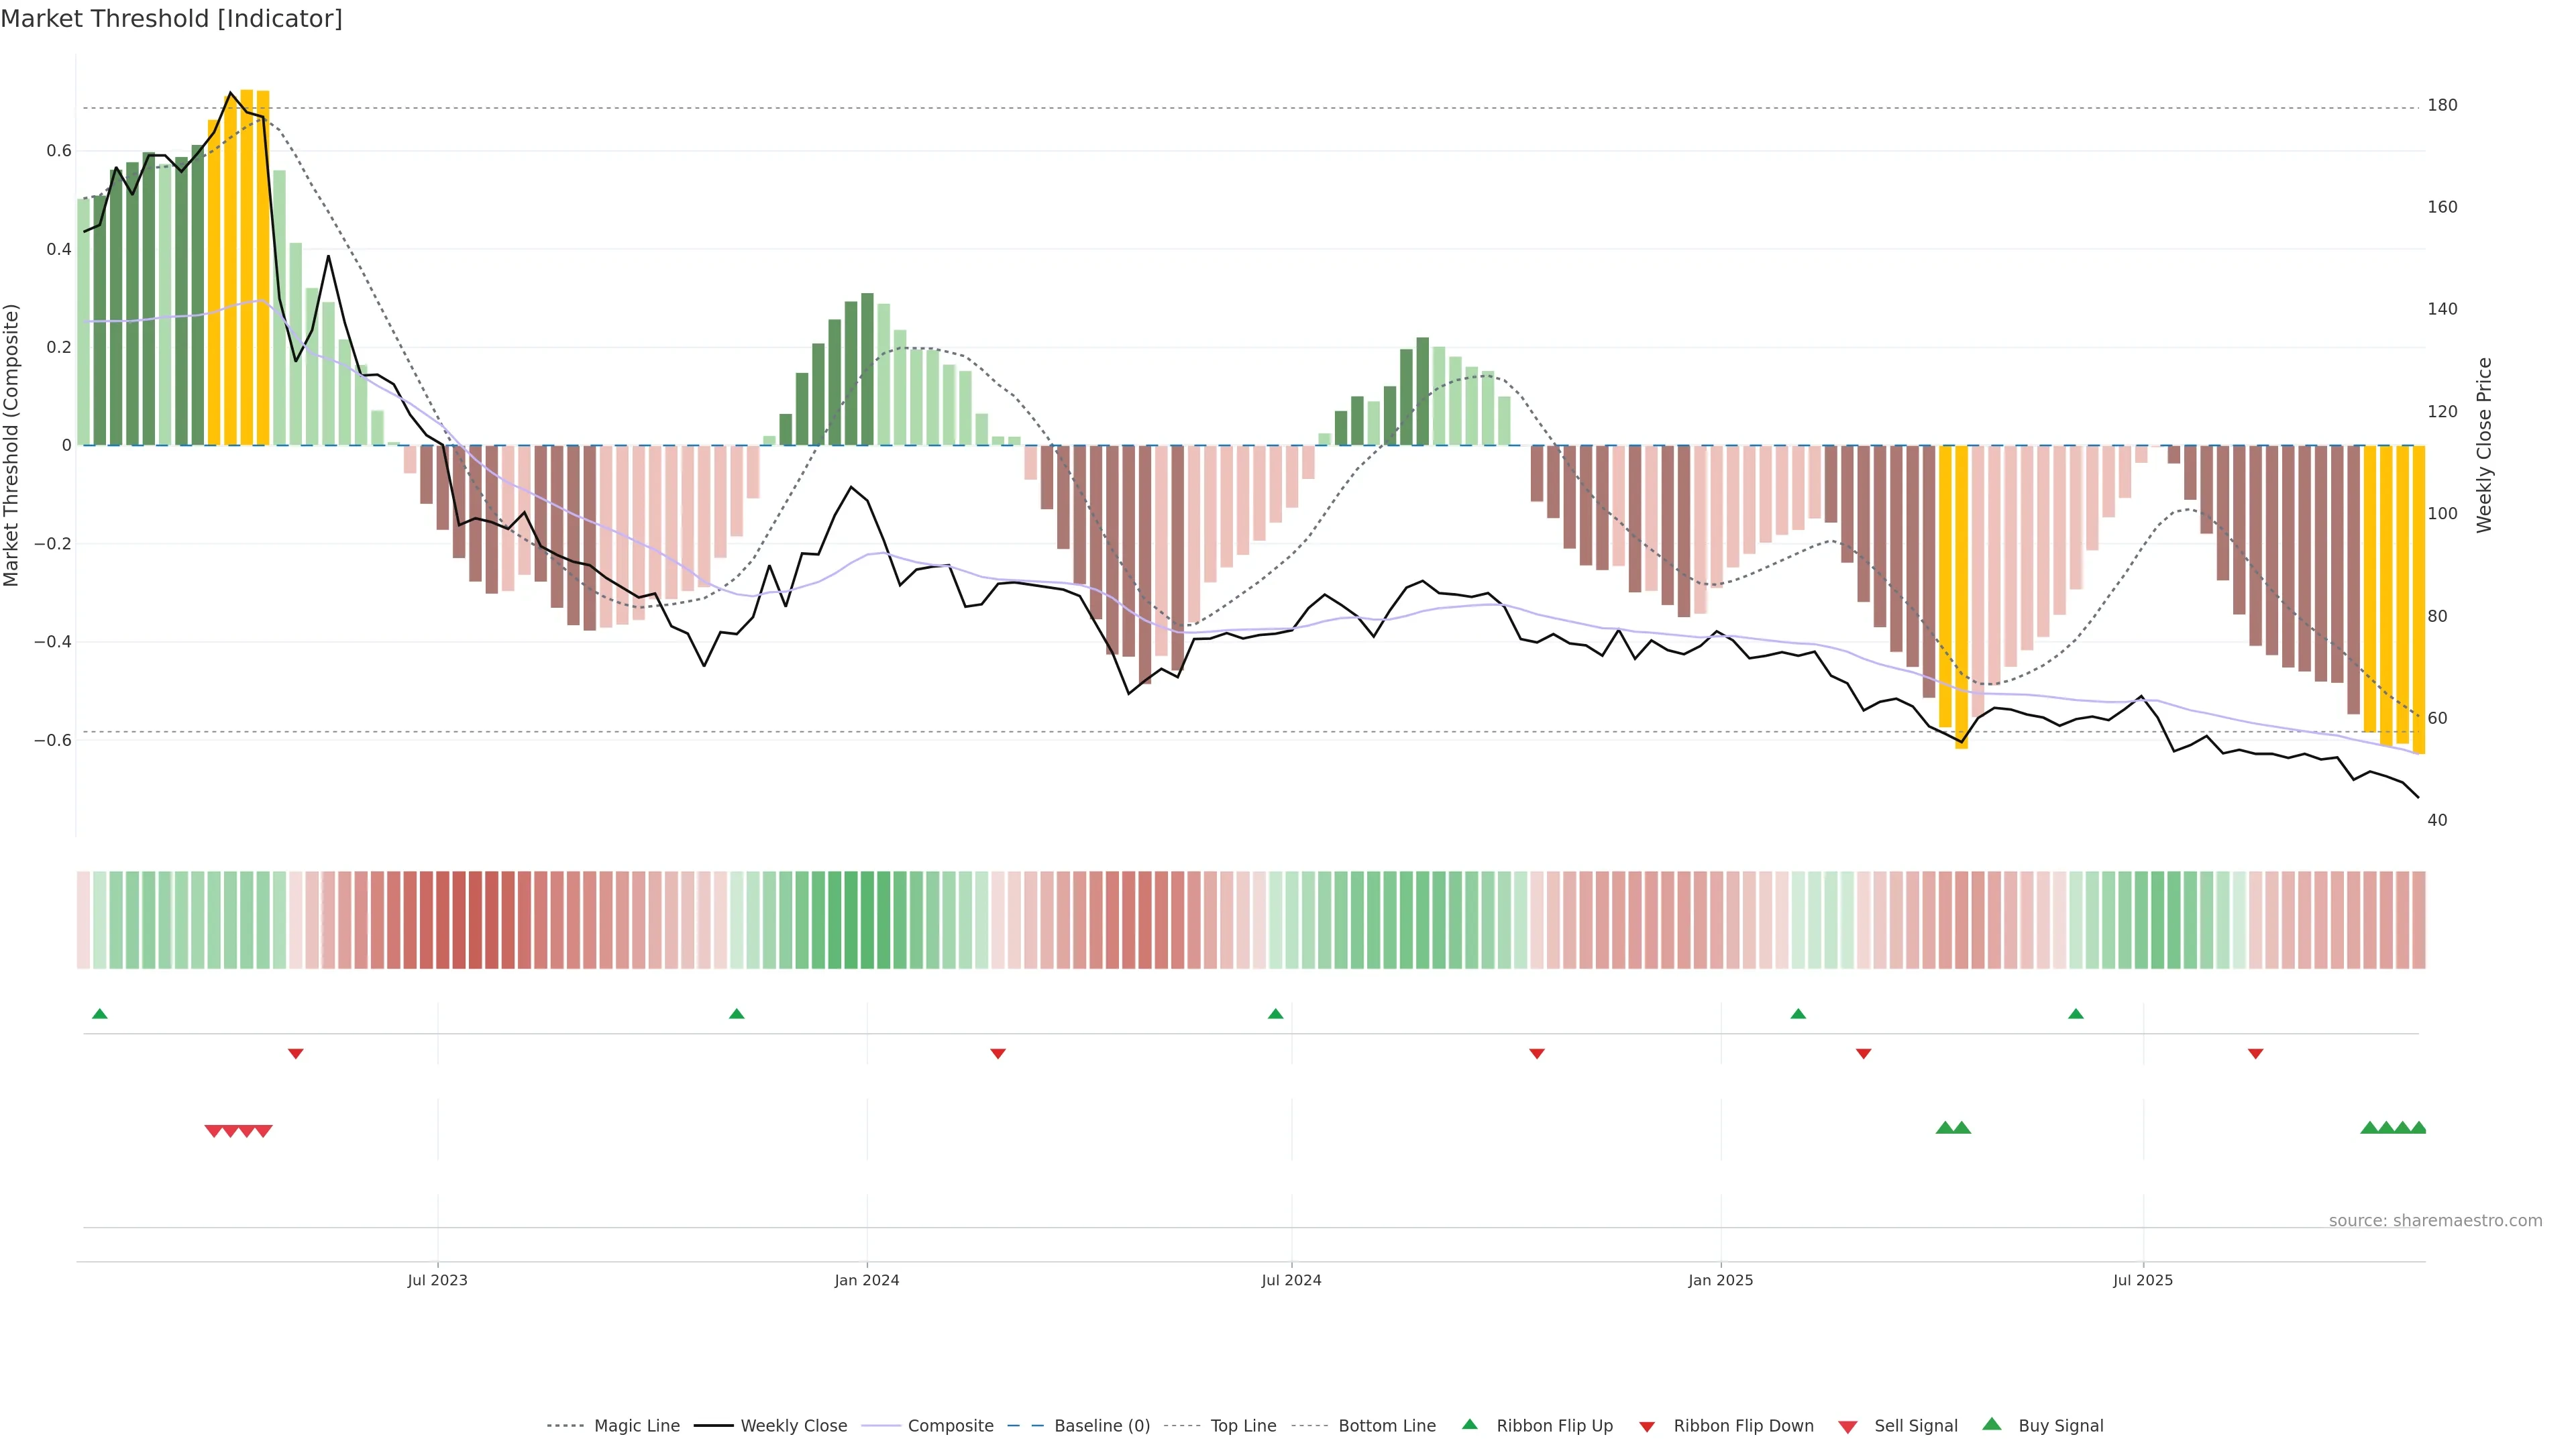The height and width of the screenshot is (1449, 2576).
Task: Click the Weekly Close Price axis title
Action: [x=2484, y=445]
